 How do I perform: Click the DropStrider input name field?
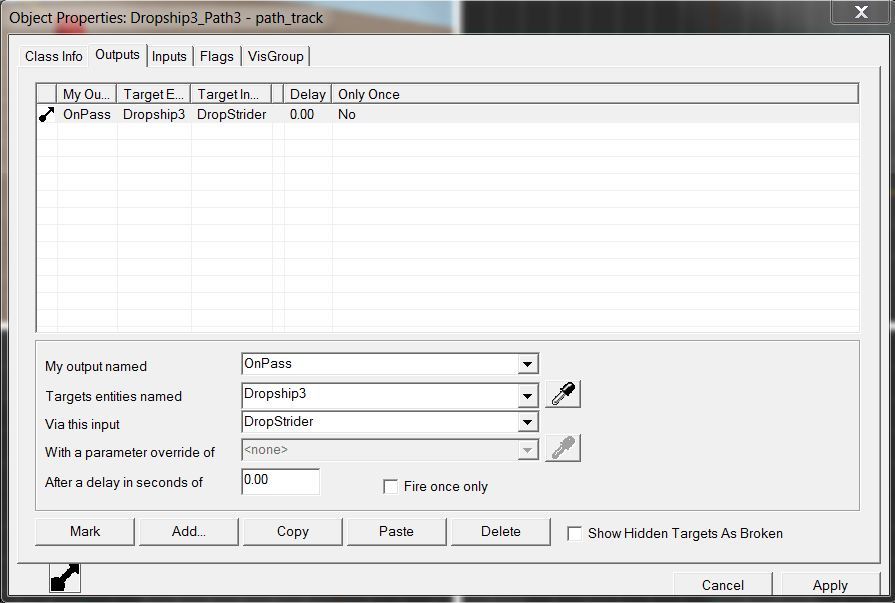click(380, 423)
